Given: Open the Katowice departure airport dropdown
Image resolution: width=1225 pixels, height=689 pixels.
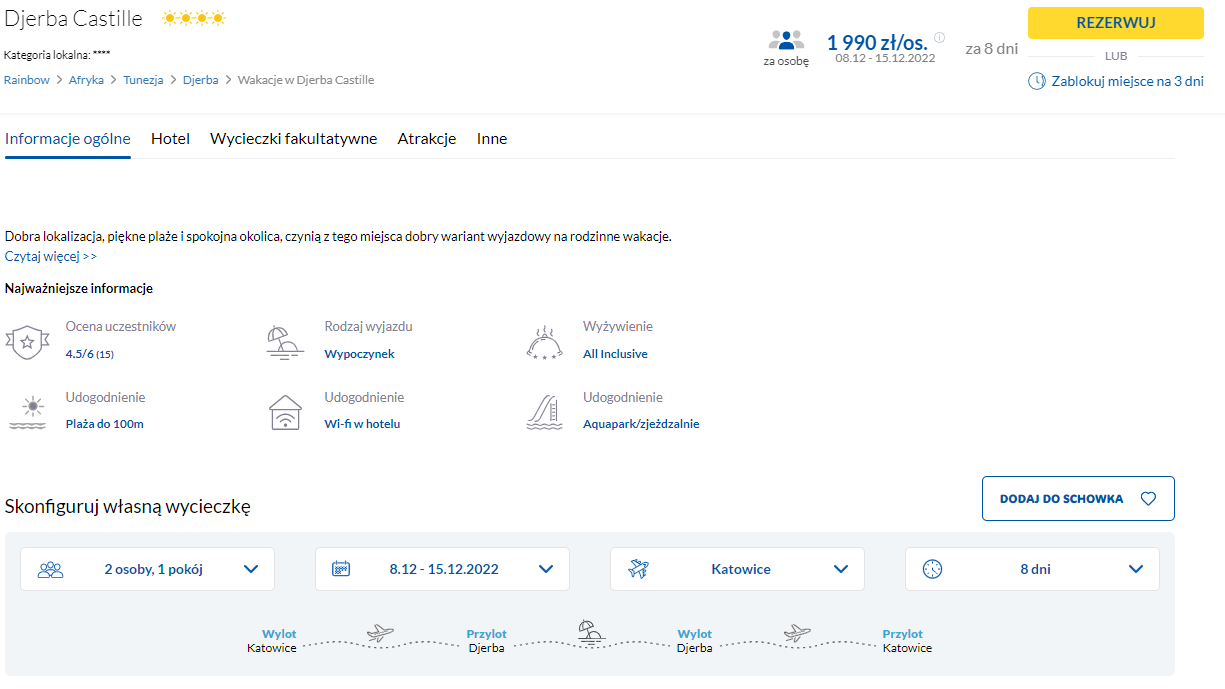Looking at the screenshot, I should point(737,569).
